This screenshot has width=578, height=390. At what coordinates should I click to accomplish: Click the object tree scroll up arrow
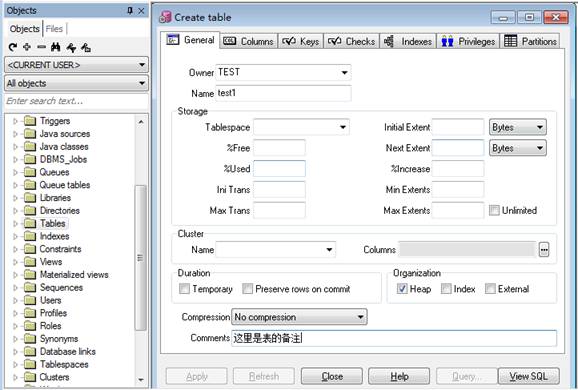141,122
